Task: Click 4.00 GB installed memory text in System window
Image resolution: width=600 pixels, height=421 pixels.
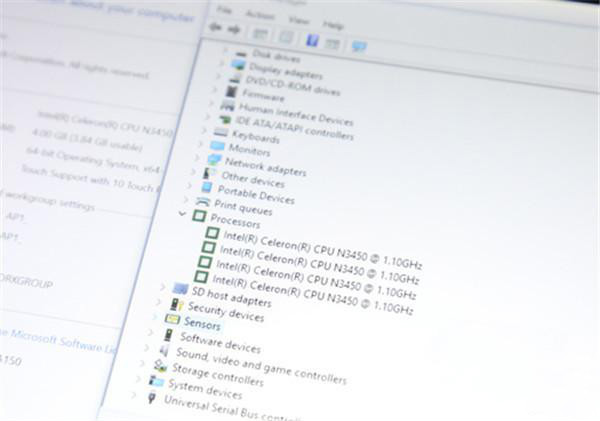Action: click(87, 139)
